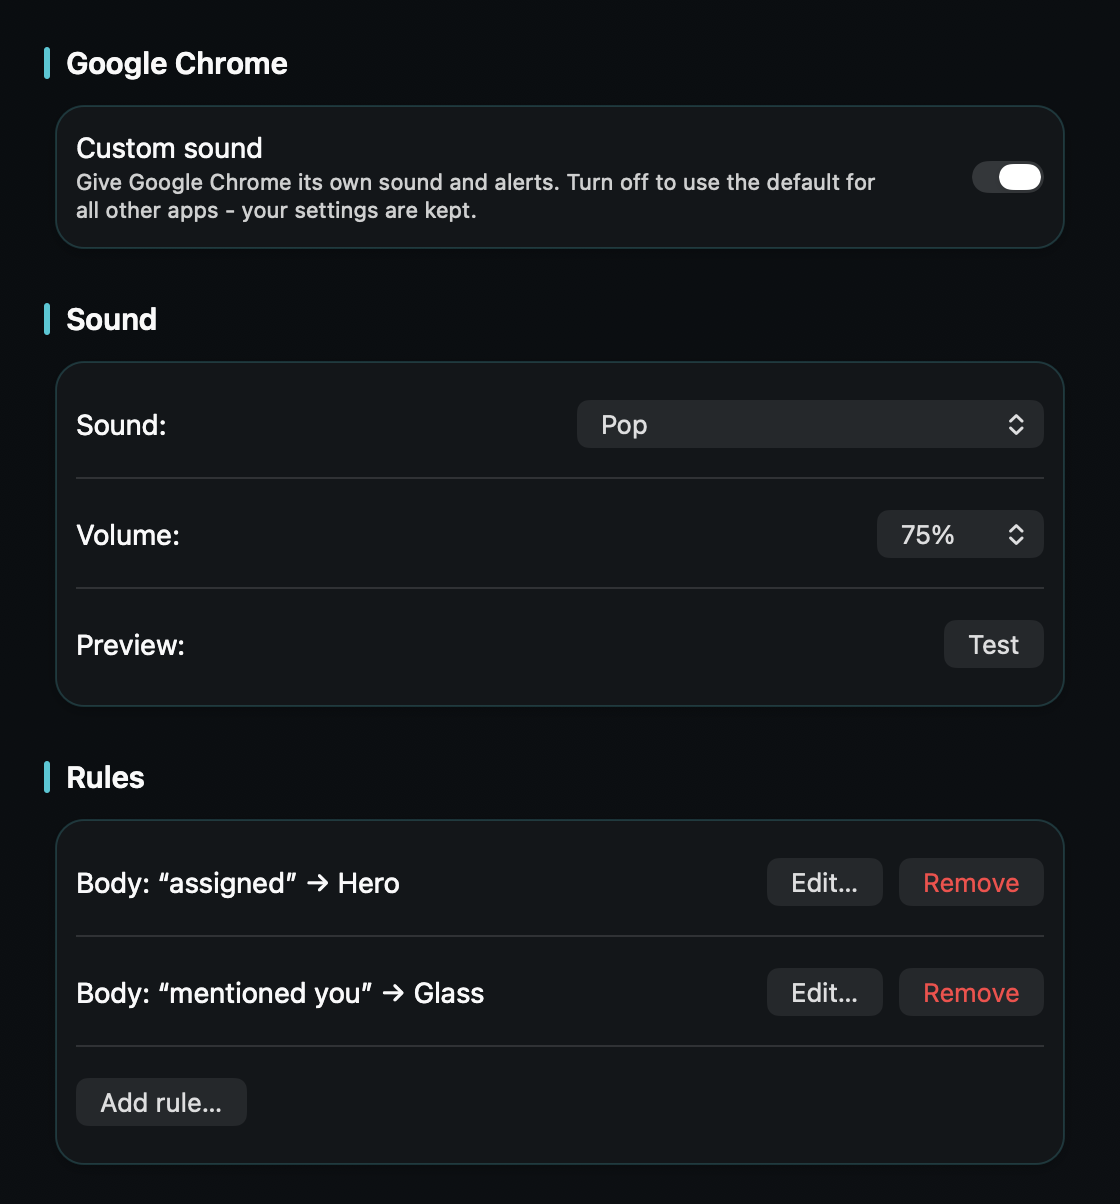
Task: Click the Add rule... button
Action: [x=161, y=1103]
